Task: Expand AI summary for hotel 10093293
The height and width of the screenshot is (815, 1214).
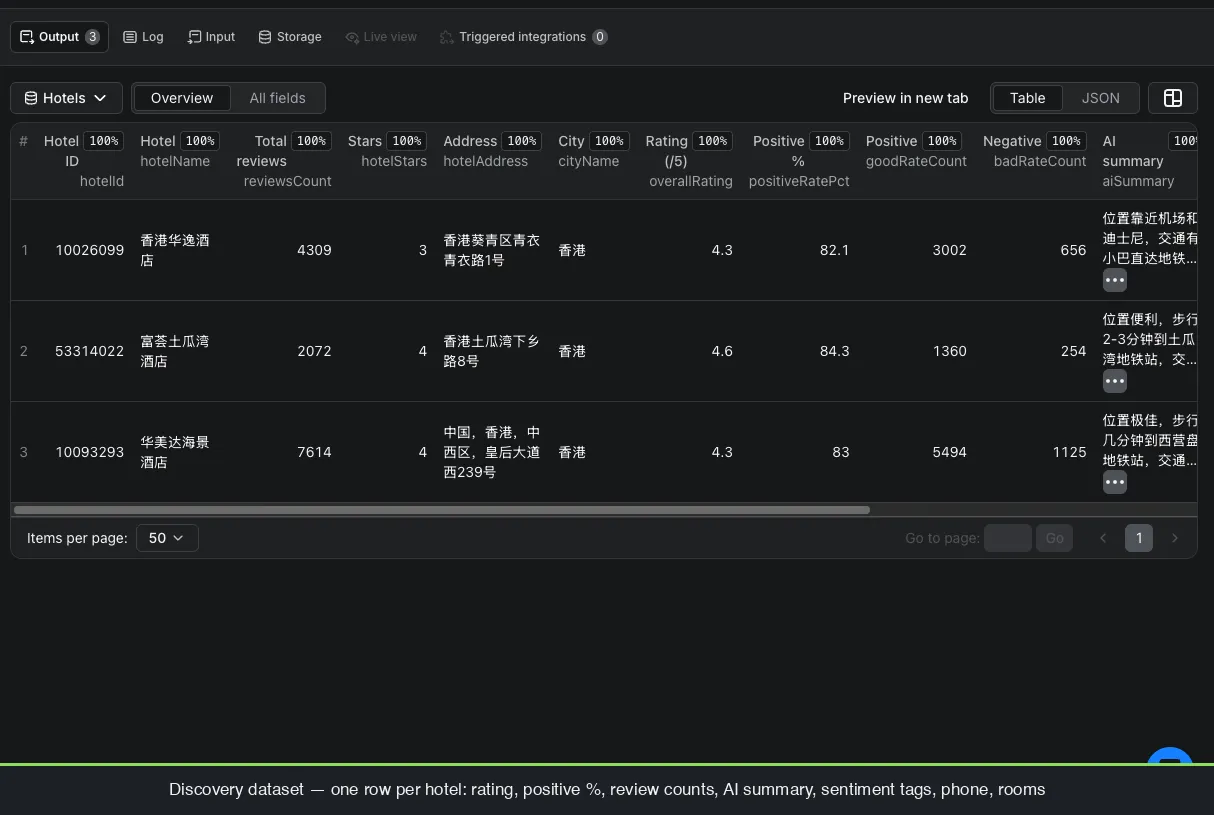Action: 1115,482
